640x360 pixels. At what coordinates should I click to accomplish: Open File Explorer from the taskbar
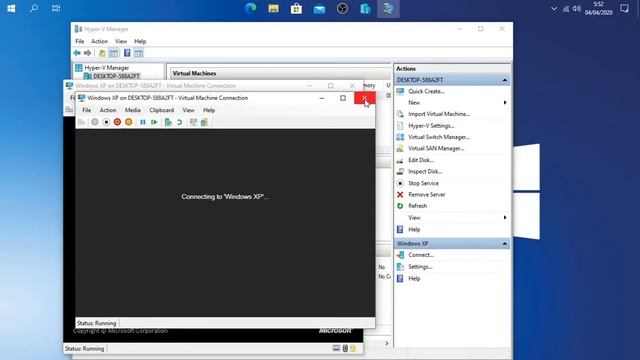click(273, 8)
